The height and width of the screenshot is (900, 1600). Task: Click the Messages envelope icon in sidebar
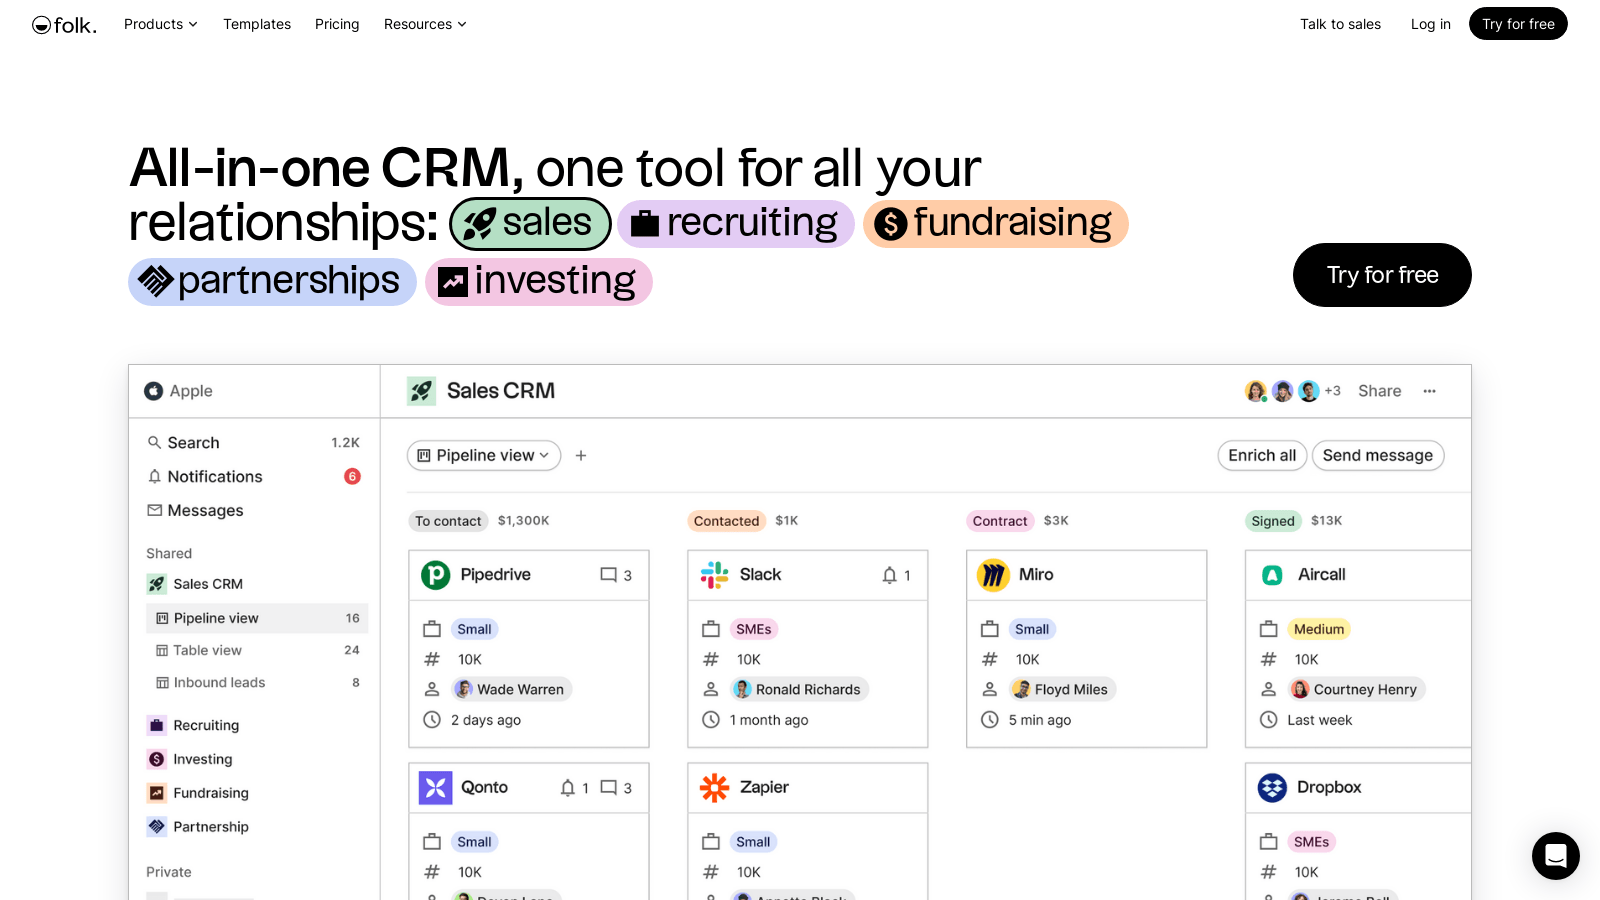coord(154,510)
